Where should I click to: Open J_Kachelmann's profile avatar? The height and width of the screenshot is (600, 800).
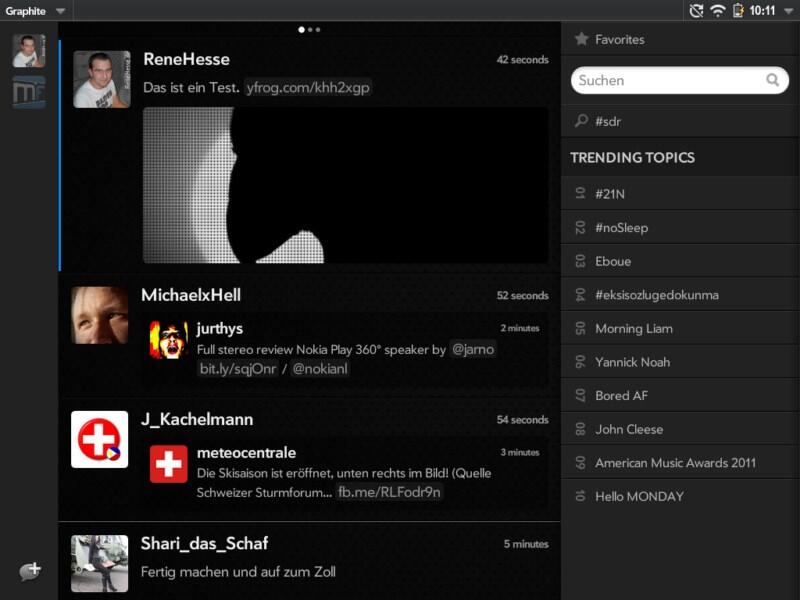99,439
